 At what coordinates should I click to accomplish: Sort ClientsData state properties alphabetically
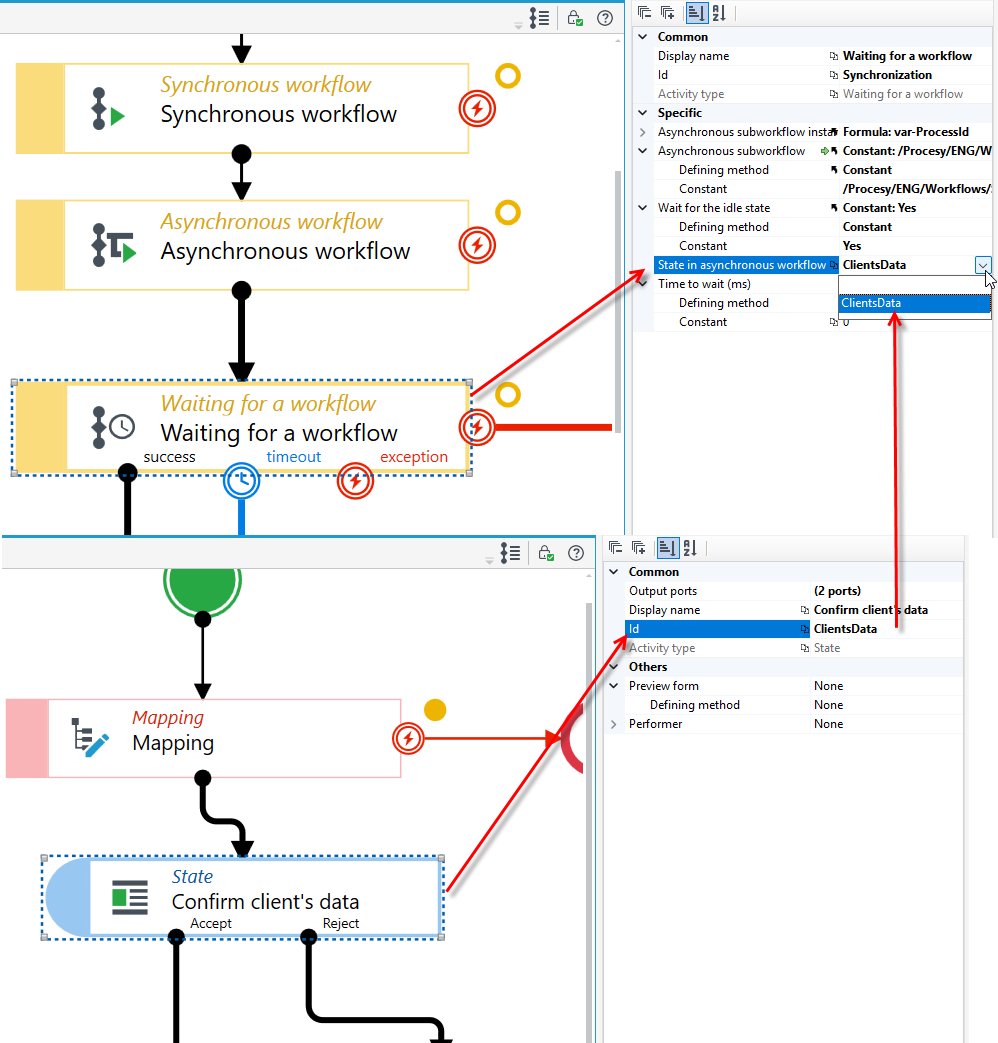point(690,548)
